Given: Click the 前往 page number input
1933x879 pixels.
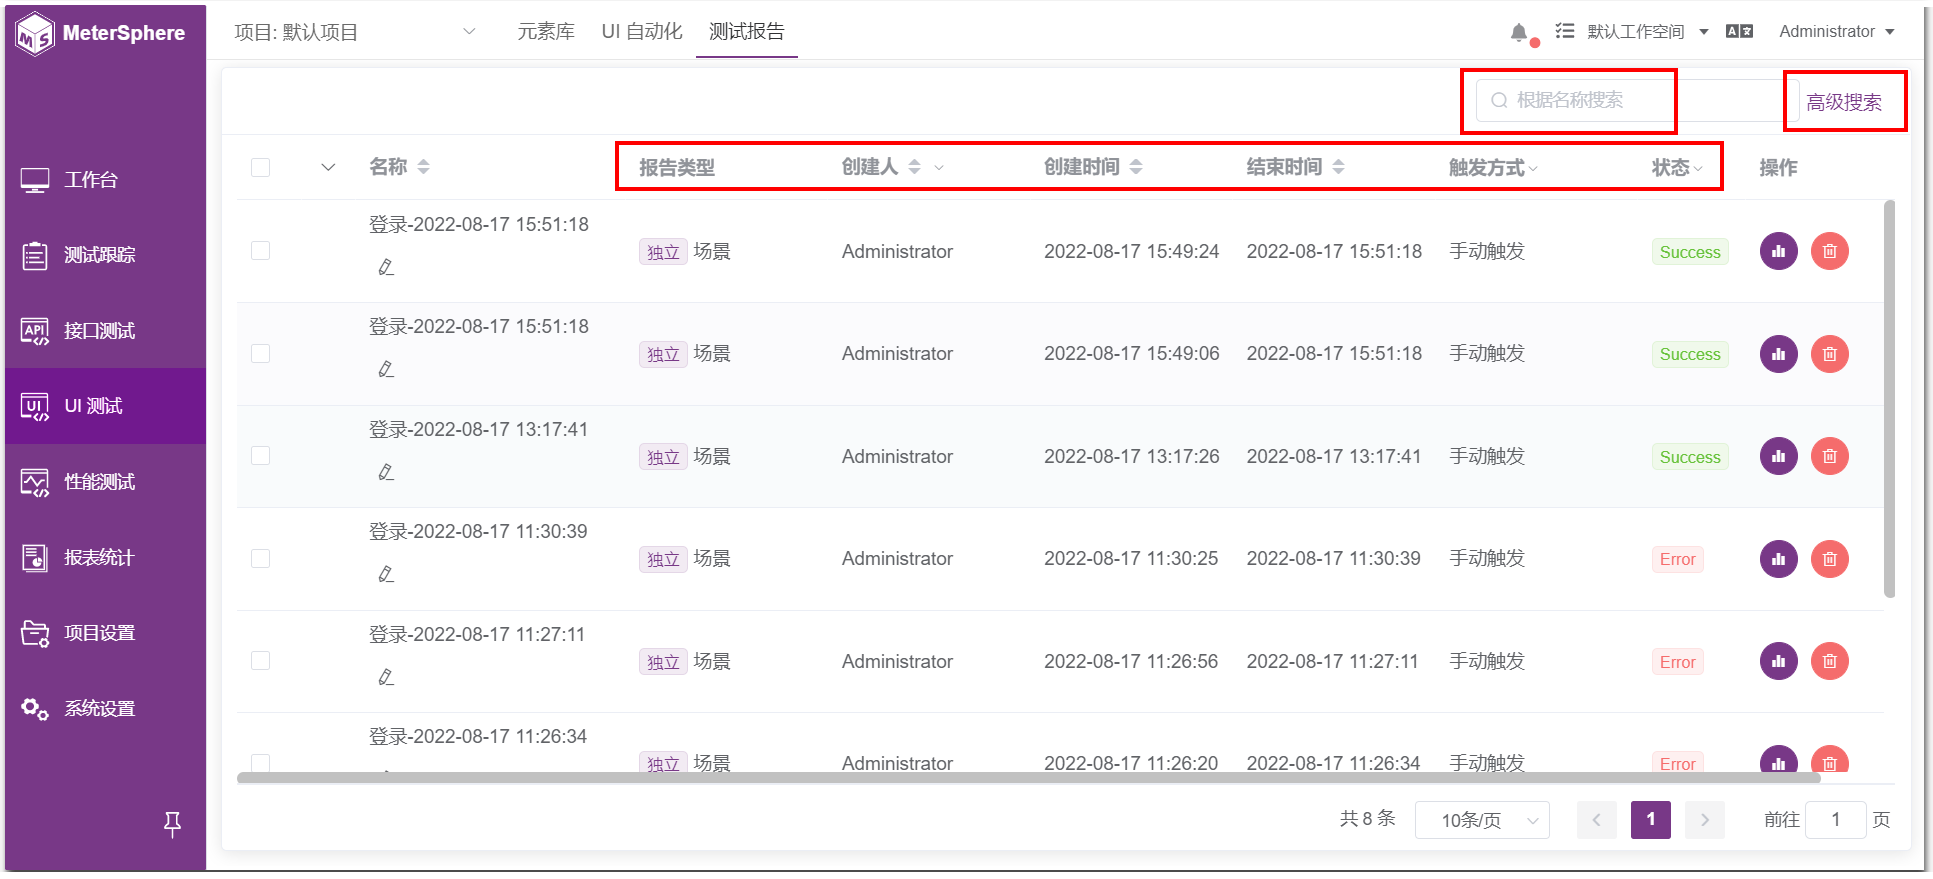Looking at the screenshot, I should tap(1835, 820).
